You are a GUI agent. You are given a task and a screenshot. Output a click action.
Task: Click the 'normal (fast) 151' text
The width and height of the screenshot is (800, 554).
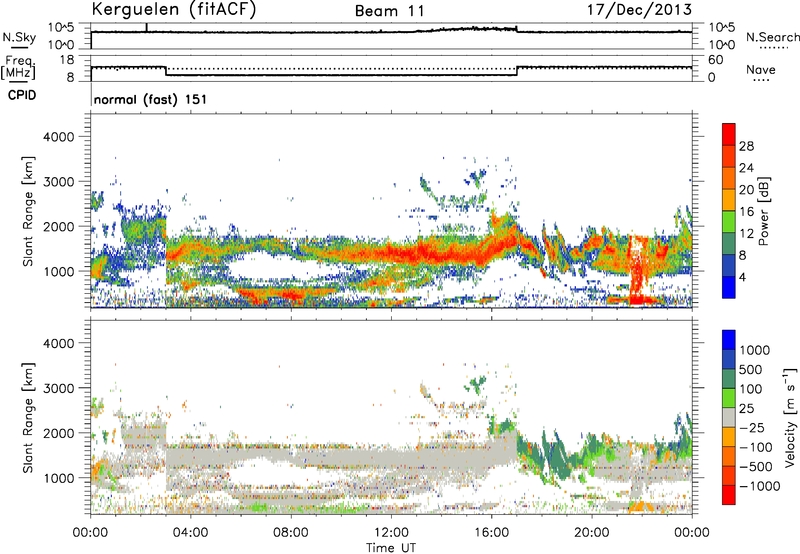tap(151, 99)
